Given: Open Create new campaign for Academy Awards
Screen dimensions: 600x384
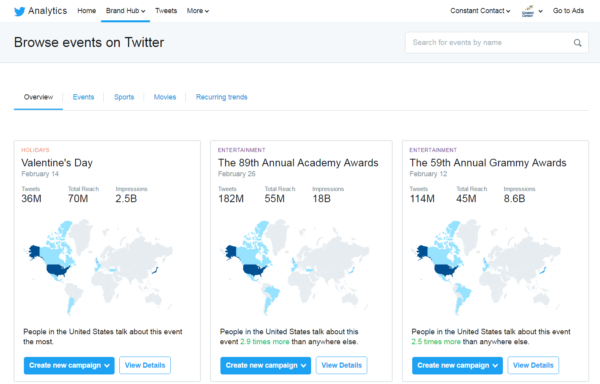Looking at the screenshot, I should (266, 365).
